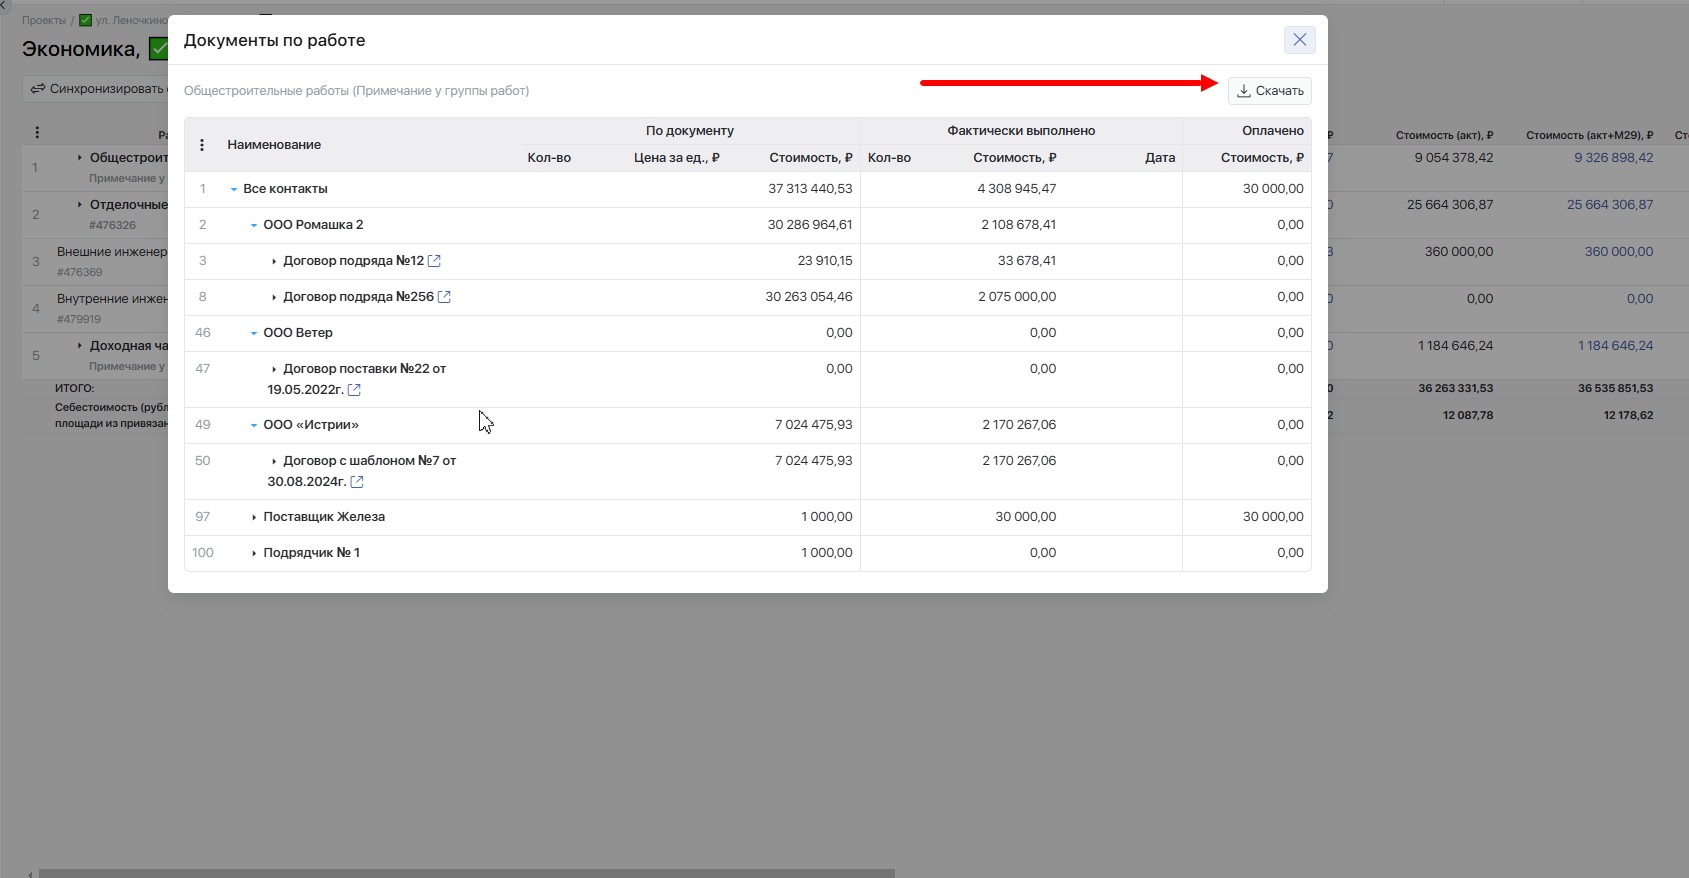Collapse the Все контакты group
This screenshot has height=878, width=1689.
click(x=234, y=189)
